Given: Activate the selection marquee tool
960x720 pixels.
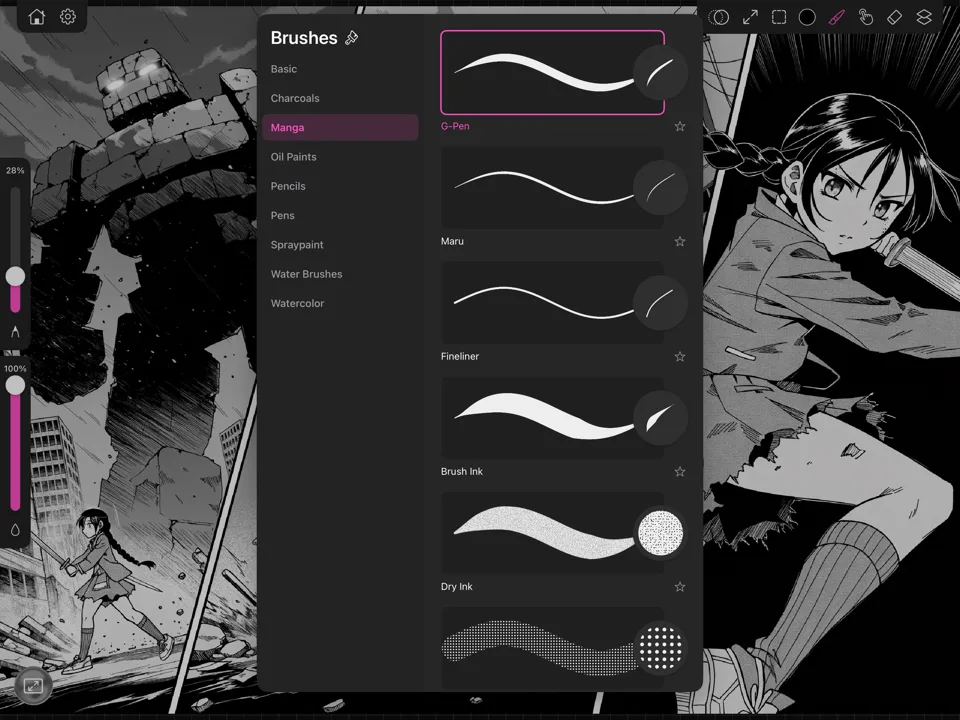Looking at the screenshot, I should click(779, 17).
